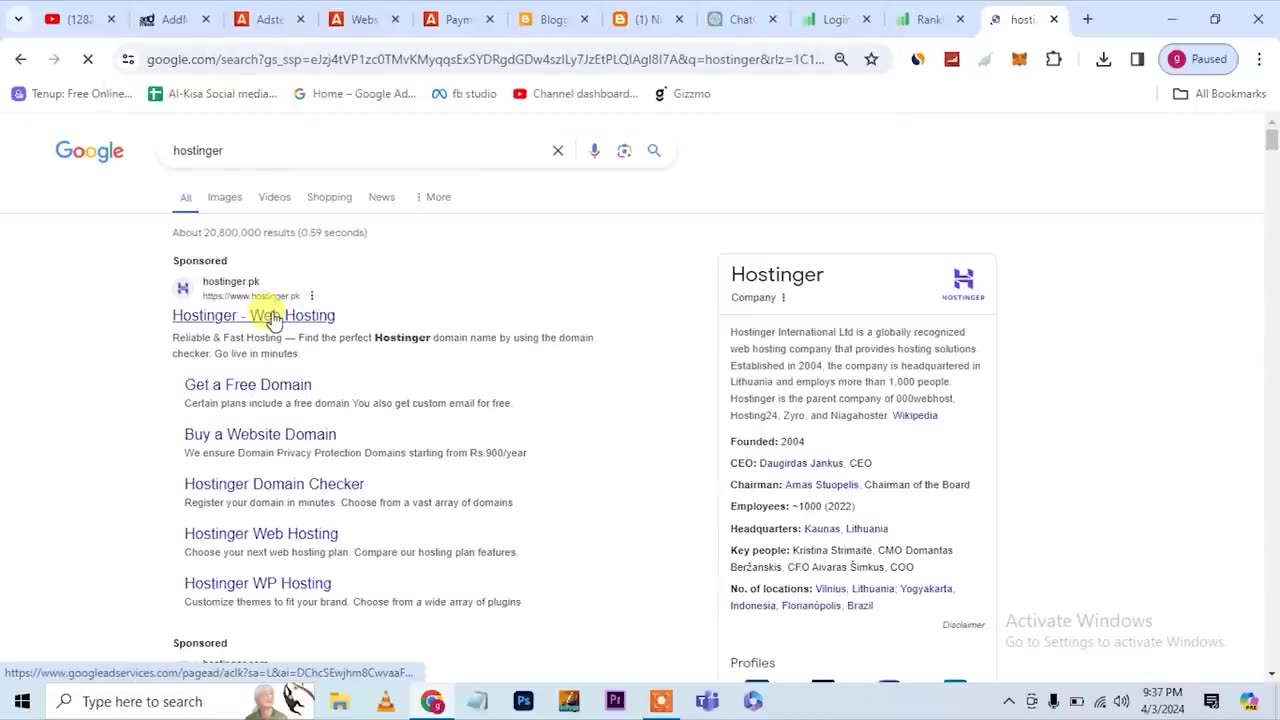Switch to the YouTube (128) tab
This screenshot has height=720, width=1280.
pyautogui.click(x=72, y=19)
